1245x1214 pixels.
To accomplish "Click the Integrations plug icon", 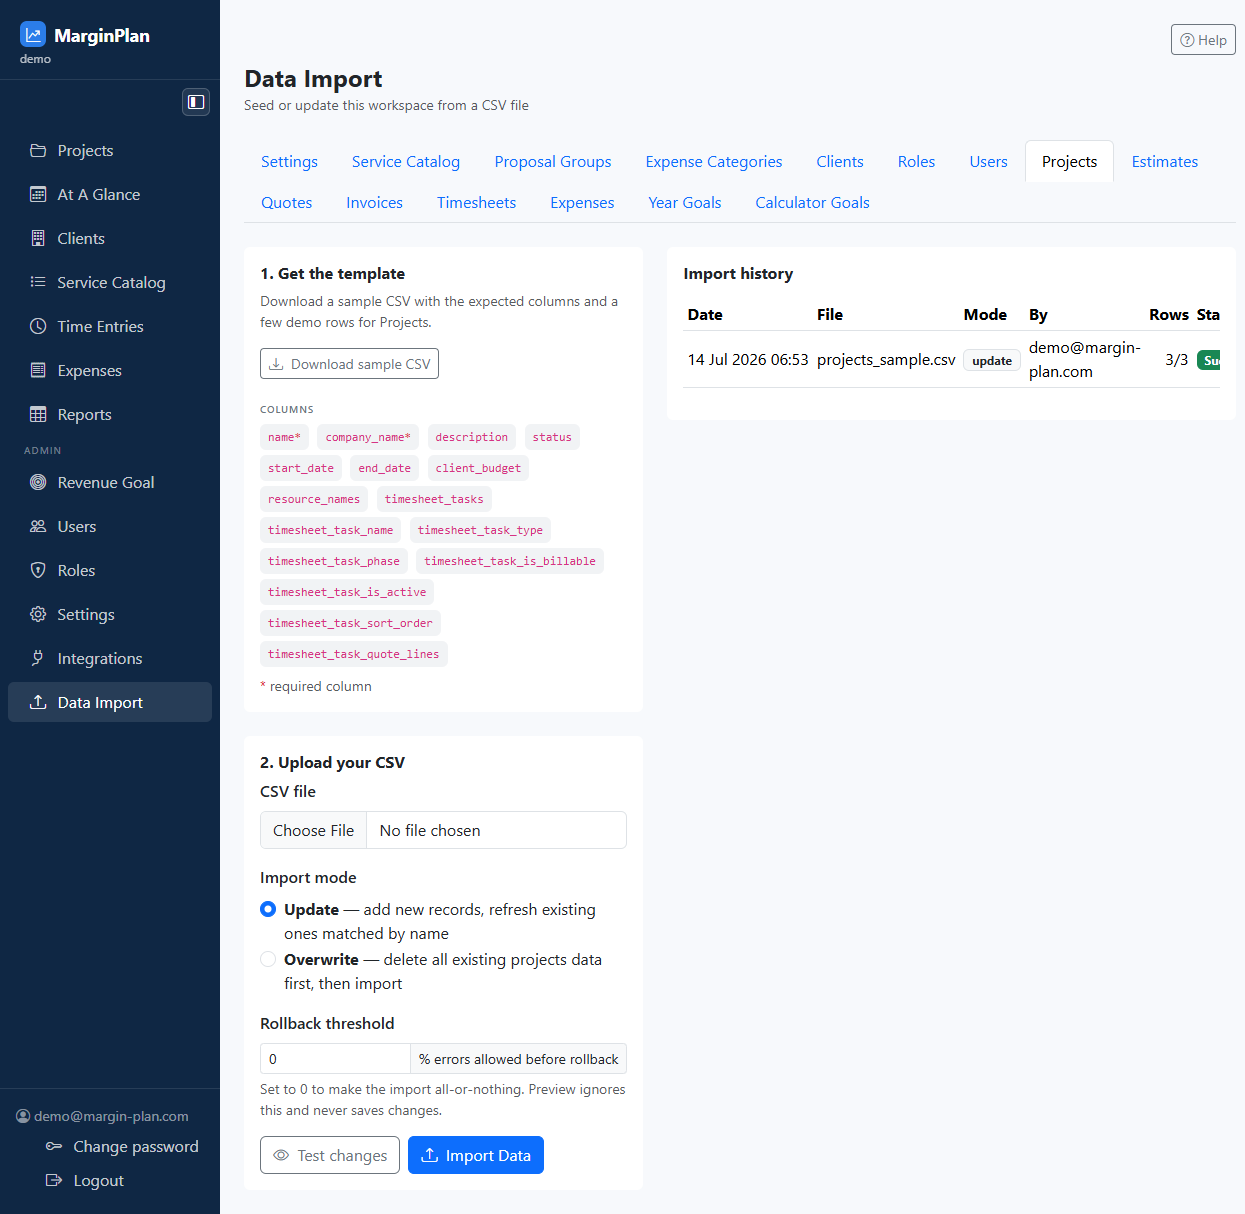I will [38, 658].
